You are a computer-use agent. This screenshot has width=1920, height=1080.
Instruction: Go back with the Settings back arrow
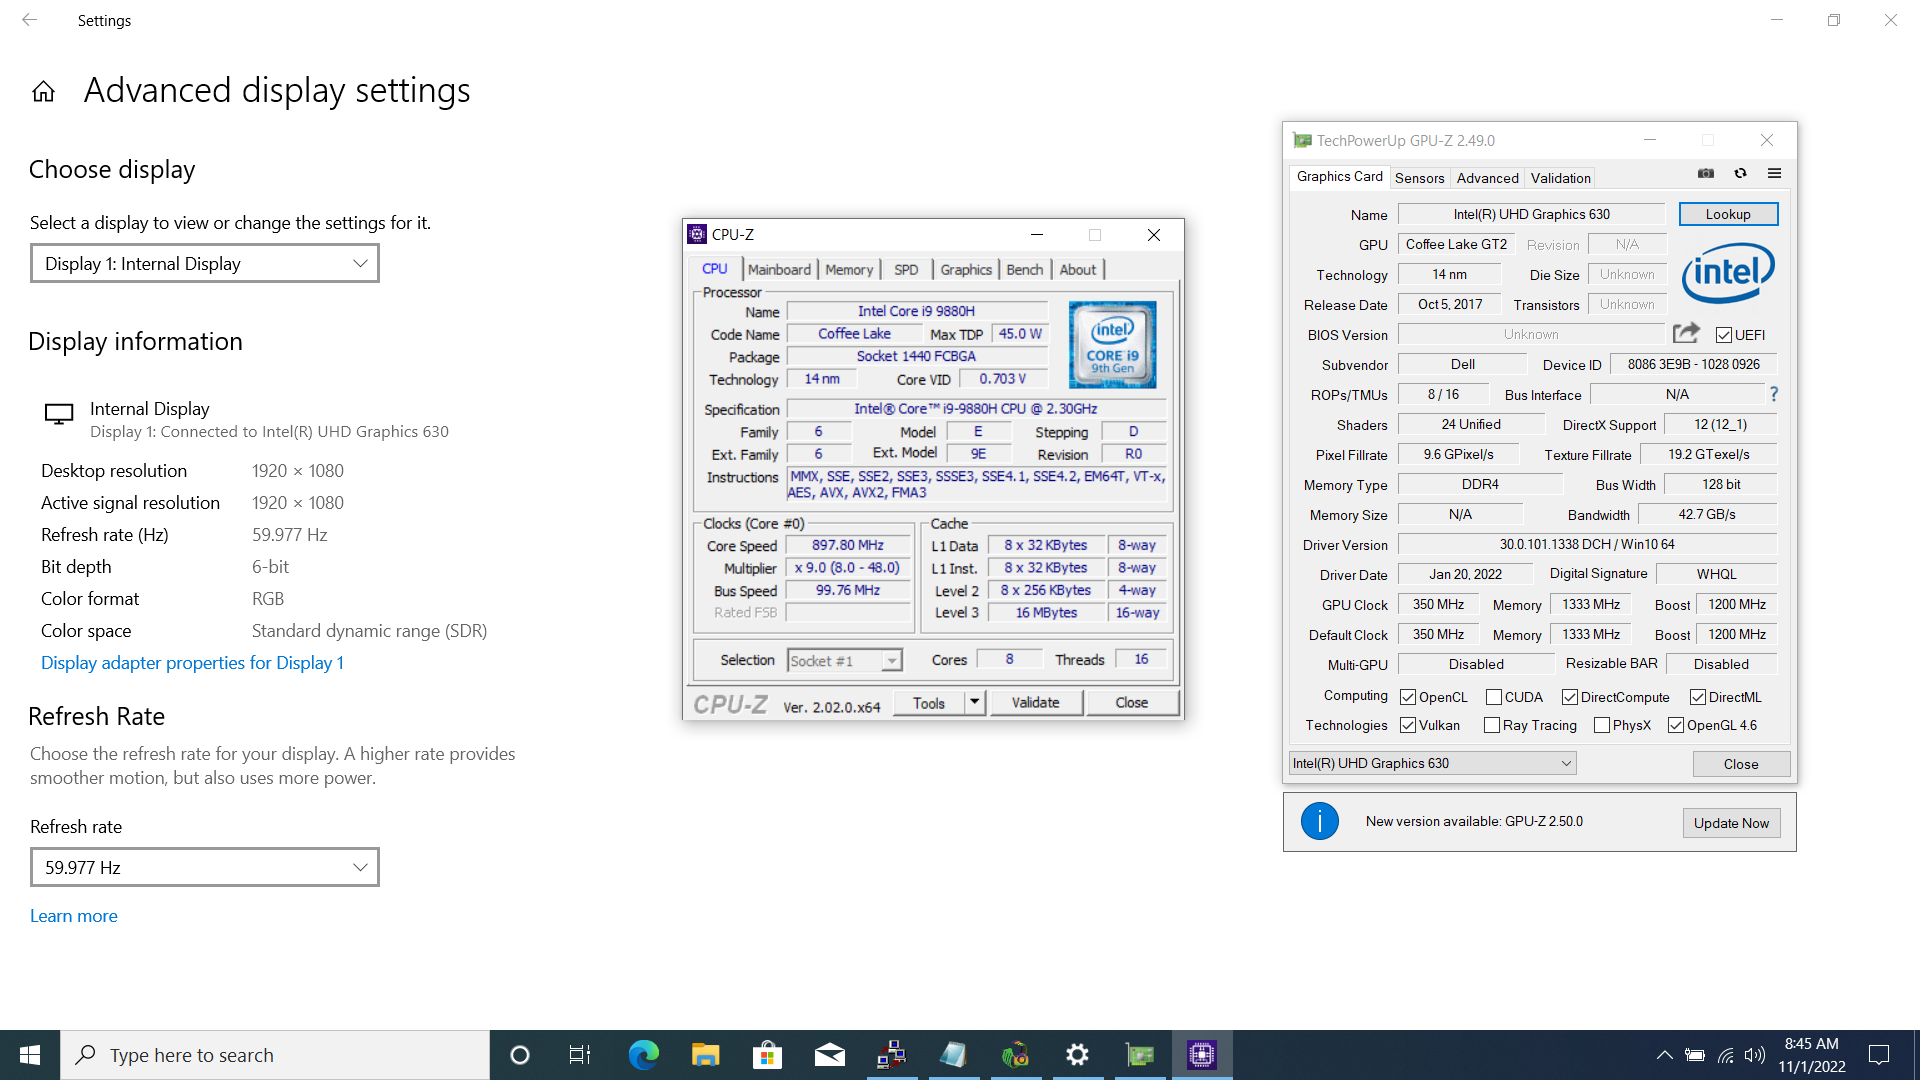(x=29, y=20)
